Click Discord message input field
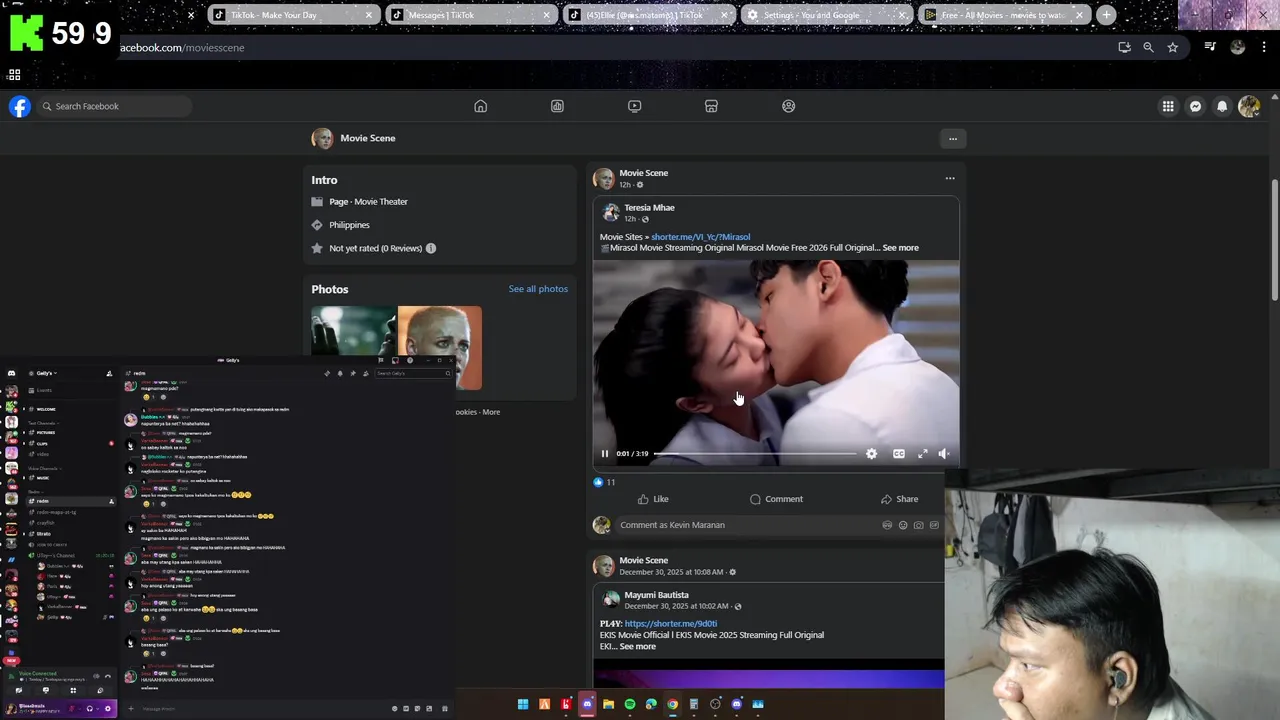The image size is (1280, 720). point(260,708)
